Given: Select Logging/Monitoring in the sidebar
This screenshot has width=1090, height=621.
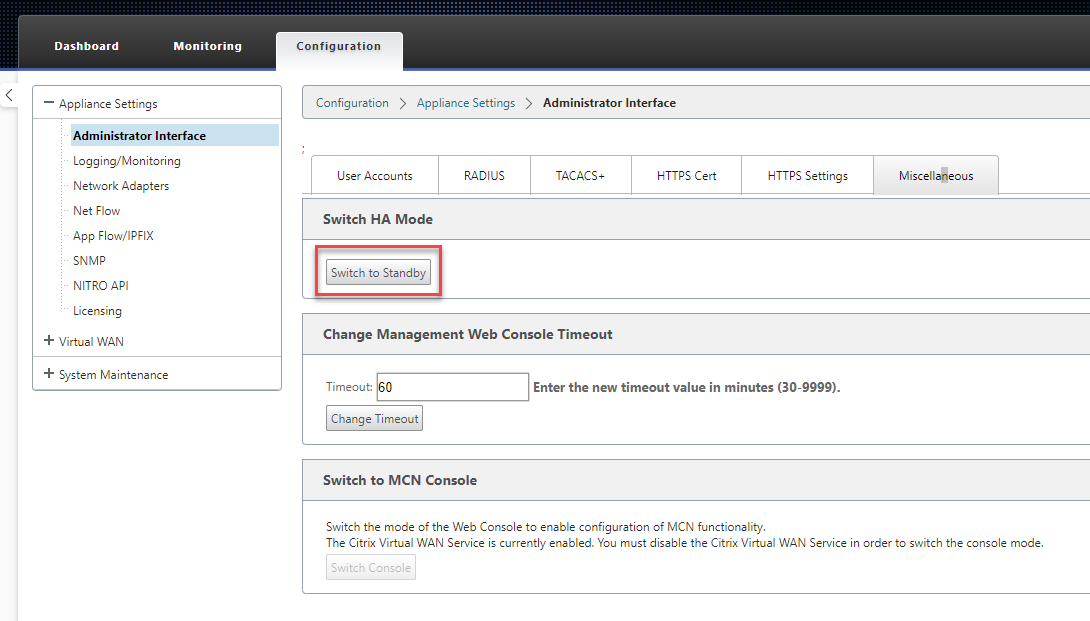Looking at the screenshot, I should [x=127, y=161].
